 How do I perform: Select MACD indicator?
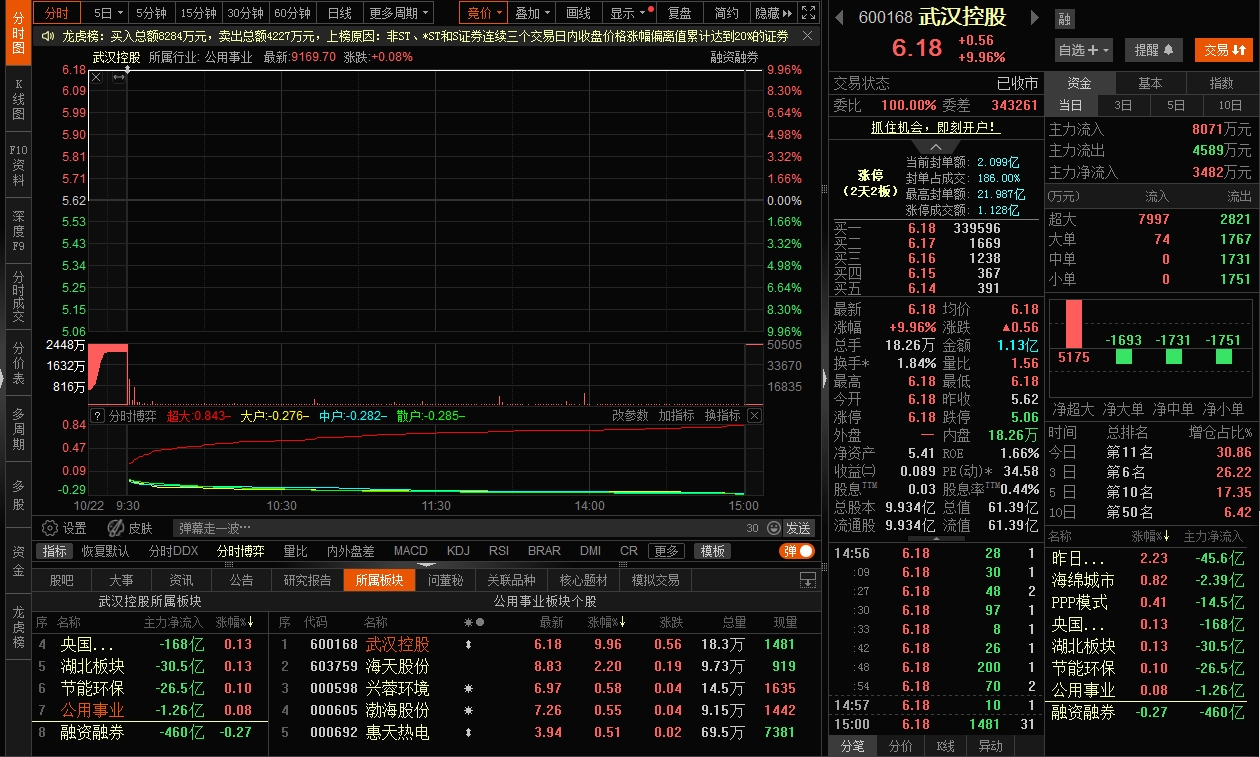(410, 551)
